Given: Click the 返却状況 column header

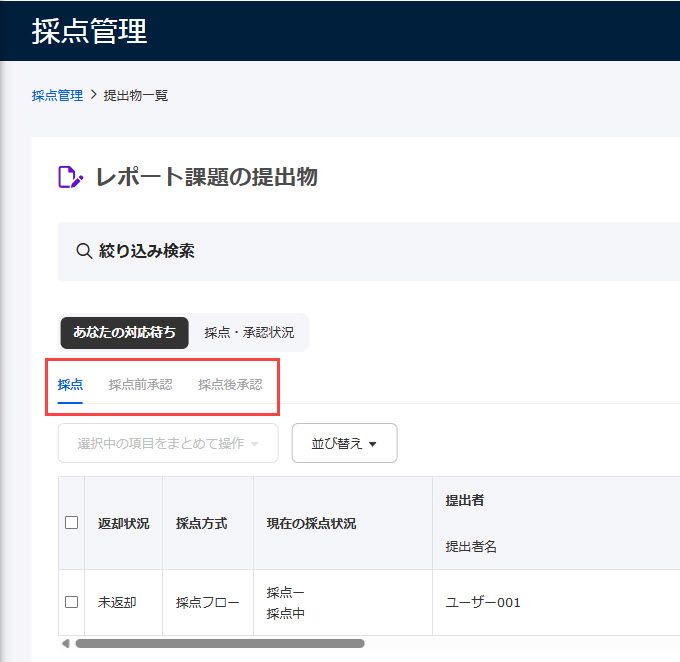Looking at the screenshot, I should (124, 523).
